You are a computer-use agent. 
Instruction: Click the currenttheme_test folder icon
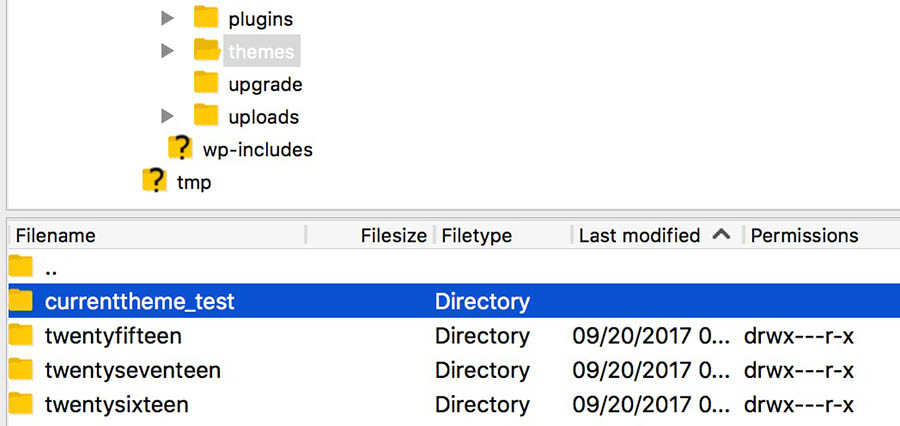21,301
